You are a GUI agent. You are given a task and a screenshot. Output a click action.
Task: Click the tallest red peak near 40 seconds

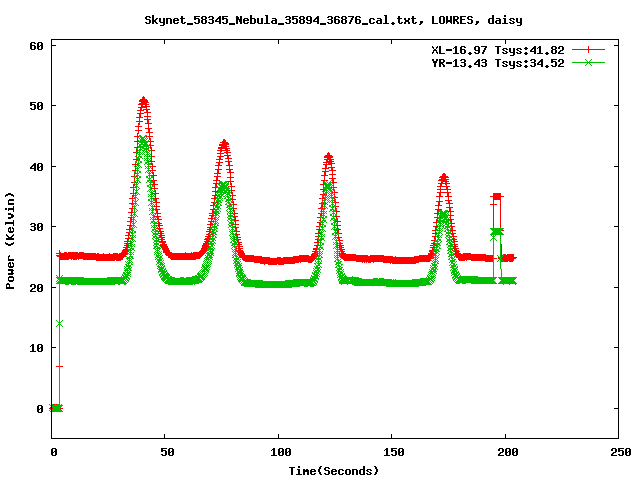click(x=143, y=100)
